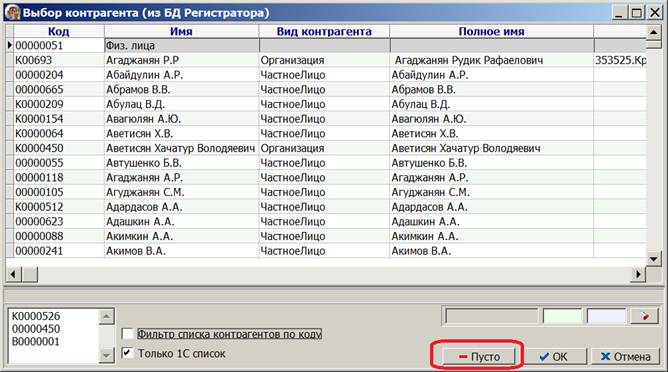The width and height of the screenshot is (668, 372).
Task: Click the Пусто button
Action: pyautogui.click(x=478, y=356)
